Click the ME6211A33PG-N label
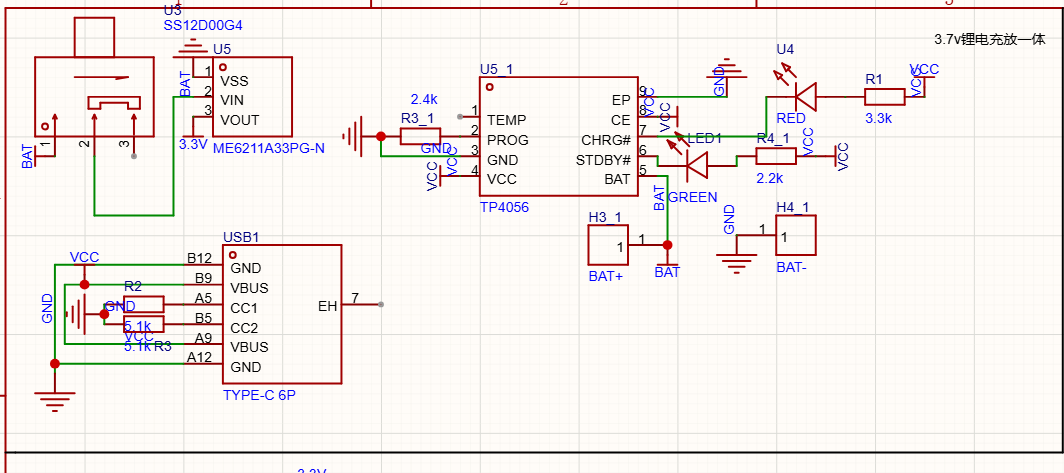The height and width of the screenshot is (473, 1064). coord(269,148)
